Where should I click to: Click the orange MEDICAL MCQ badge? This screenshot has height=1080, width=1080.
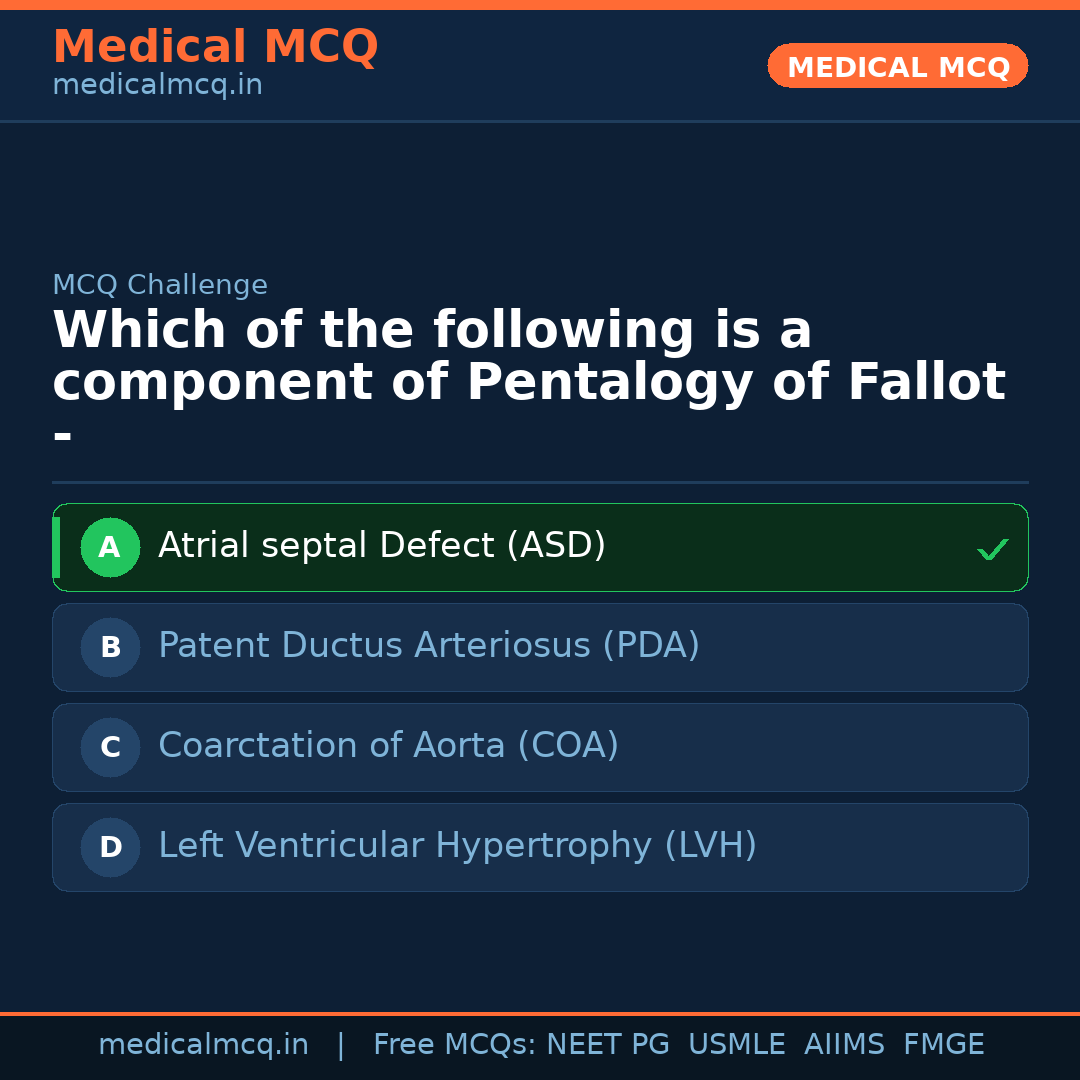coord(897,66)
